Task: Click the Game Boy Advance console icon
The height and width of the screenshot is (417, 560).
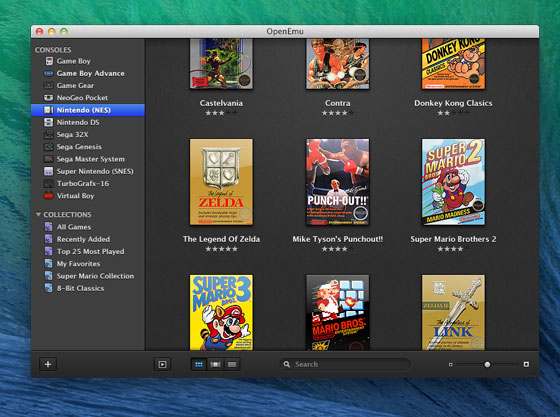Action: click(x=49, y=74)
